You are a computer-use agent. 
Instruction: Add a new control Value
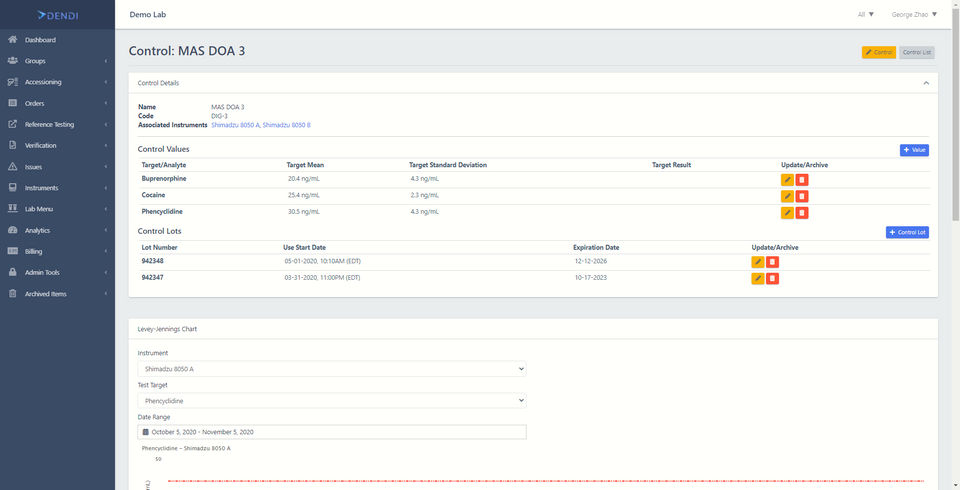click(914, 150)
